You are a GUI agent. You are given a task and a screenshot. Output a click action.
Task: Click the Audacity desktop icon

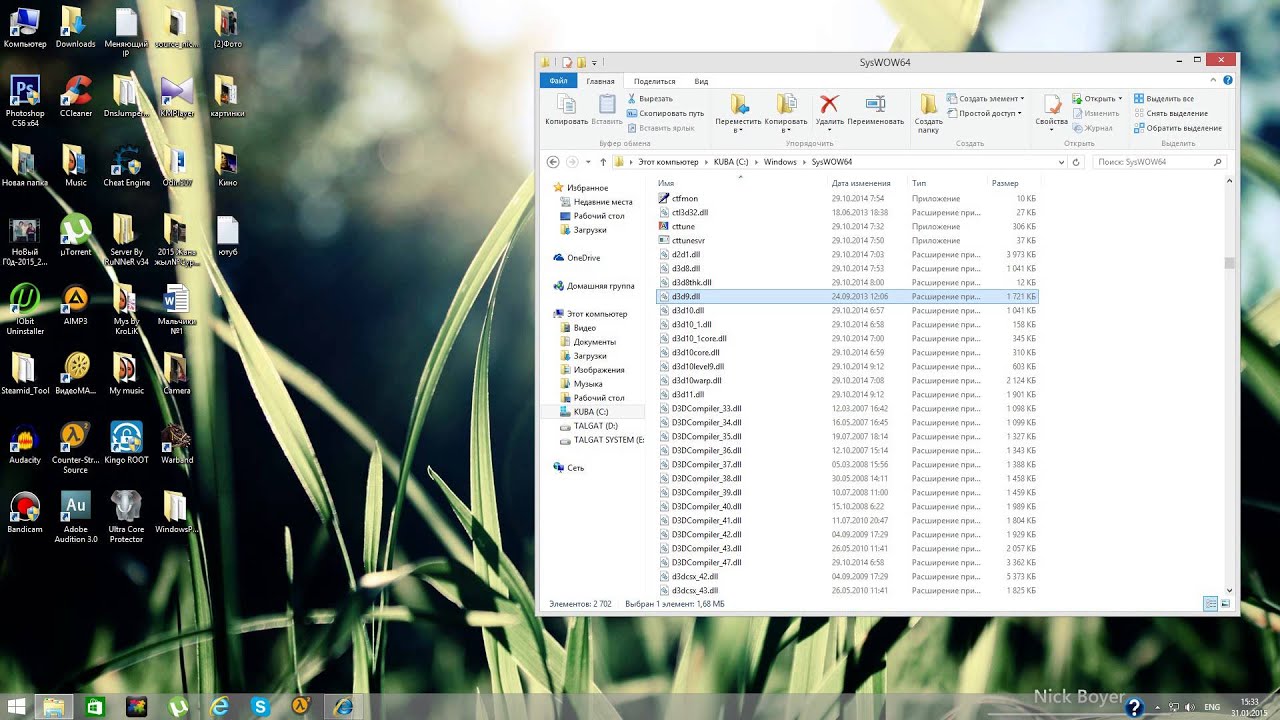(x=24, y=444)
